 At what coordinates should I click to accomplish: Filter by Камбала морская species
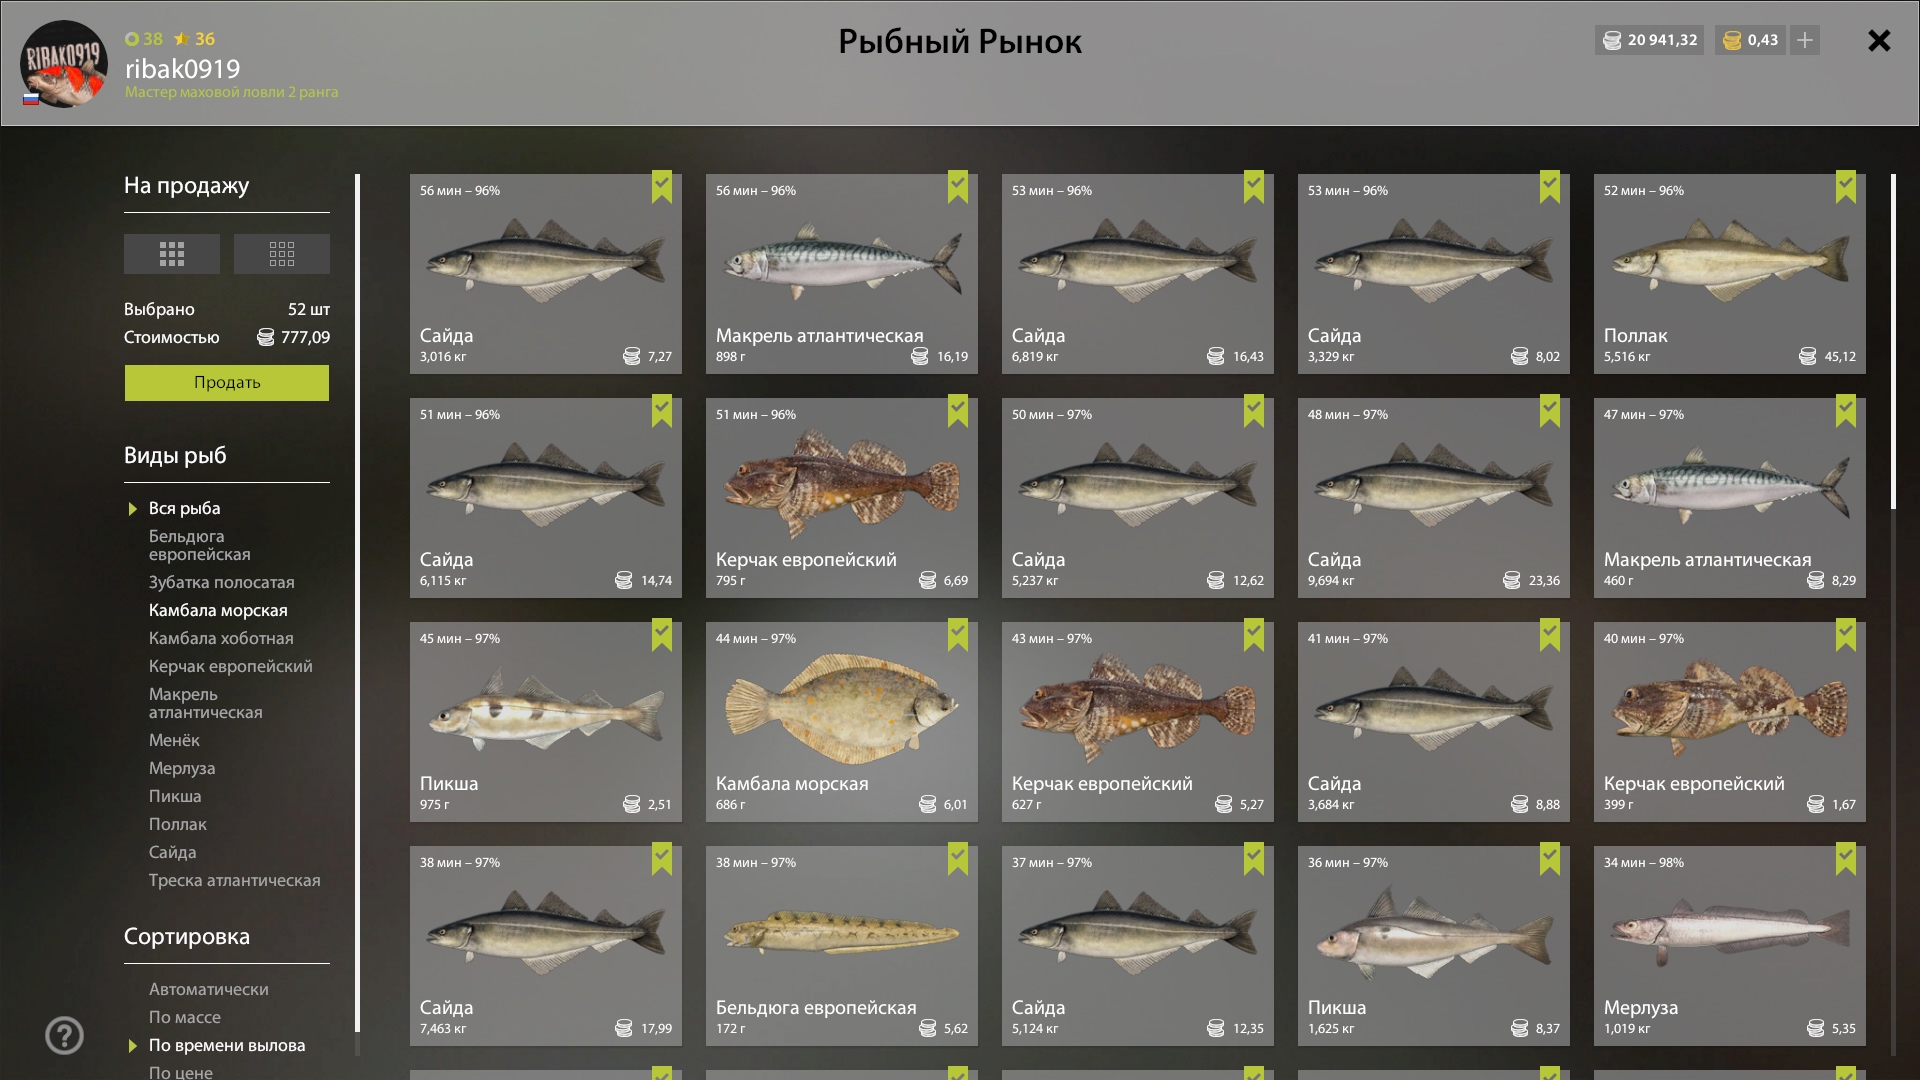tap(218, 610)
